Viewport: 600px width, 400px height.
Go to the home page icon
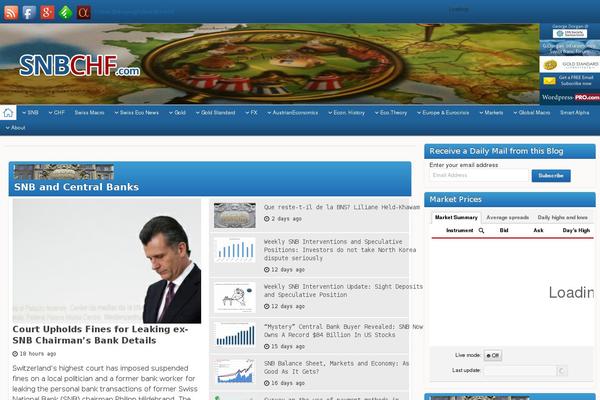pos(8,113)
